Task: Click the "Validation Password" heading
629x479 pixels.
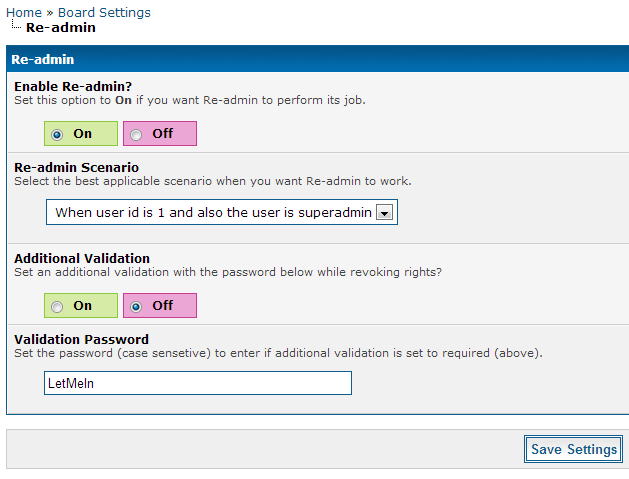Action: pos(81,339)
